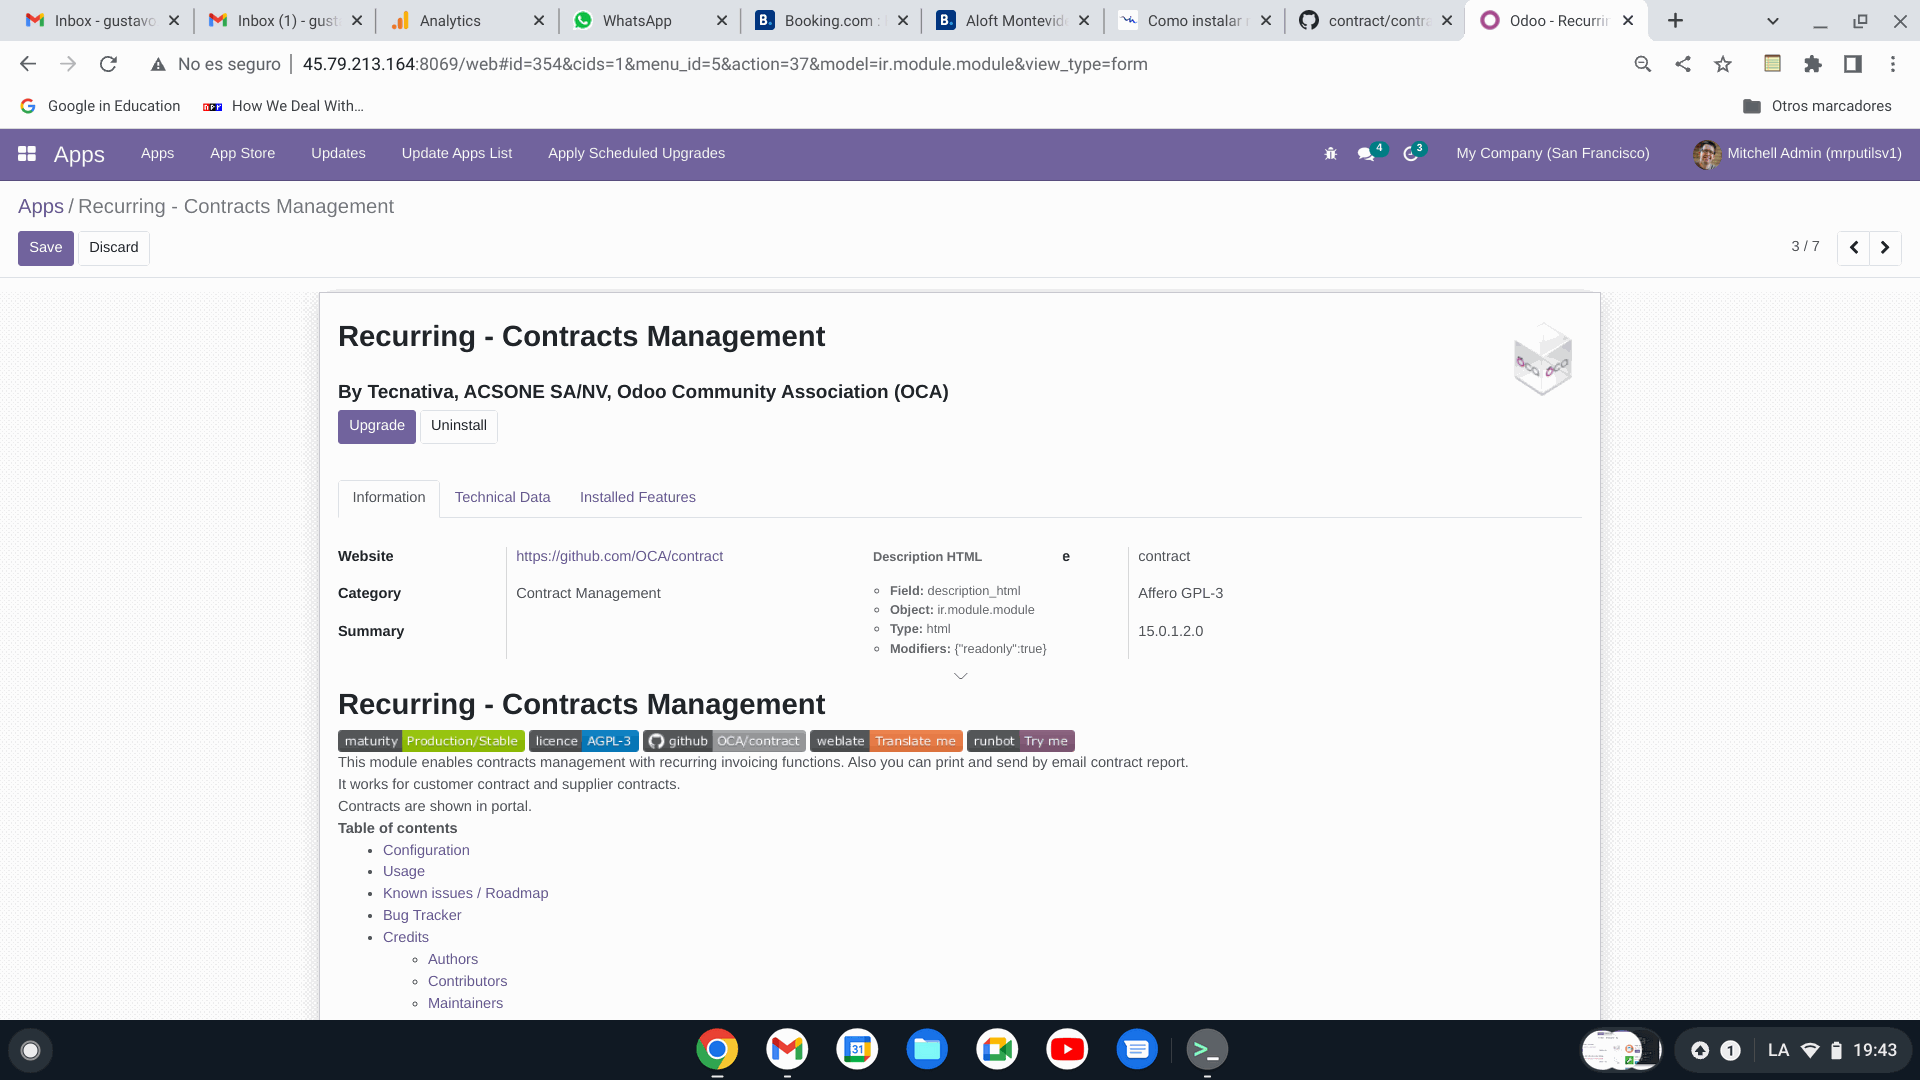Expand the tab search dropdown arrow
The image size is (1920, 1080).
1772,20
